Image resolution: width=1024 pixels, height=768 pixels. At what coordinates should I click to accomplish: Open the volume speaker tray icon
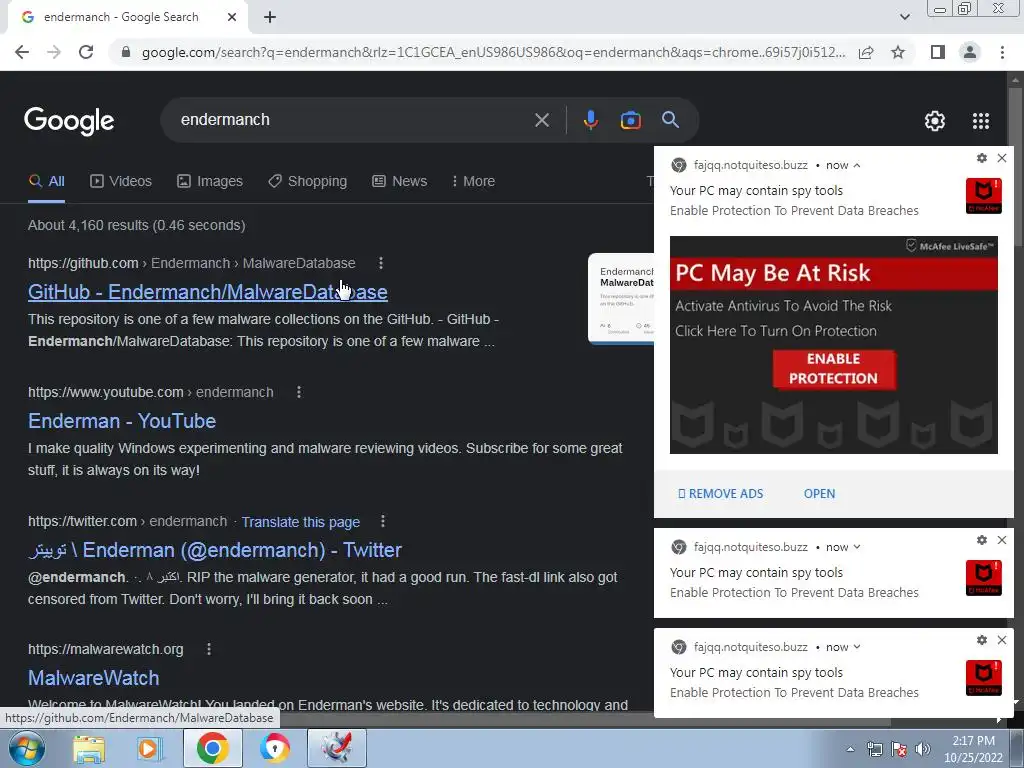[x=923, y=749]
